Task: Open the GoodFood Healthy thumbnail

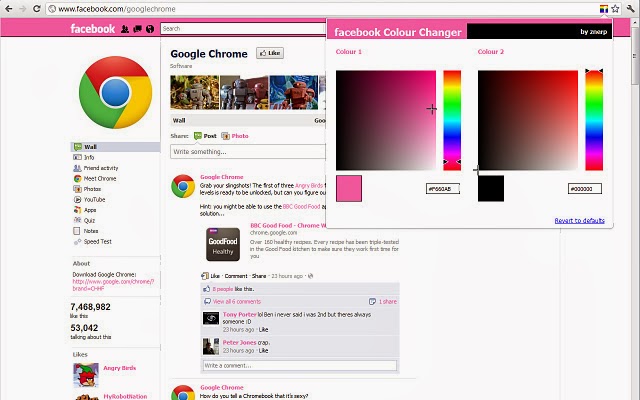Action: click(223, 244)
